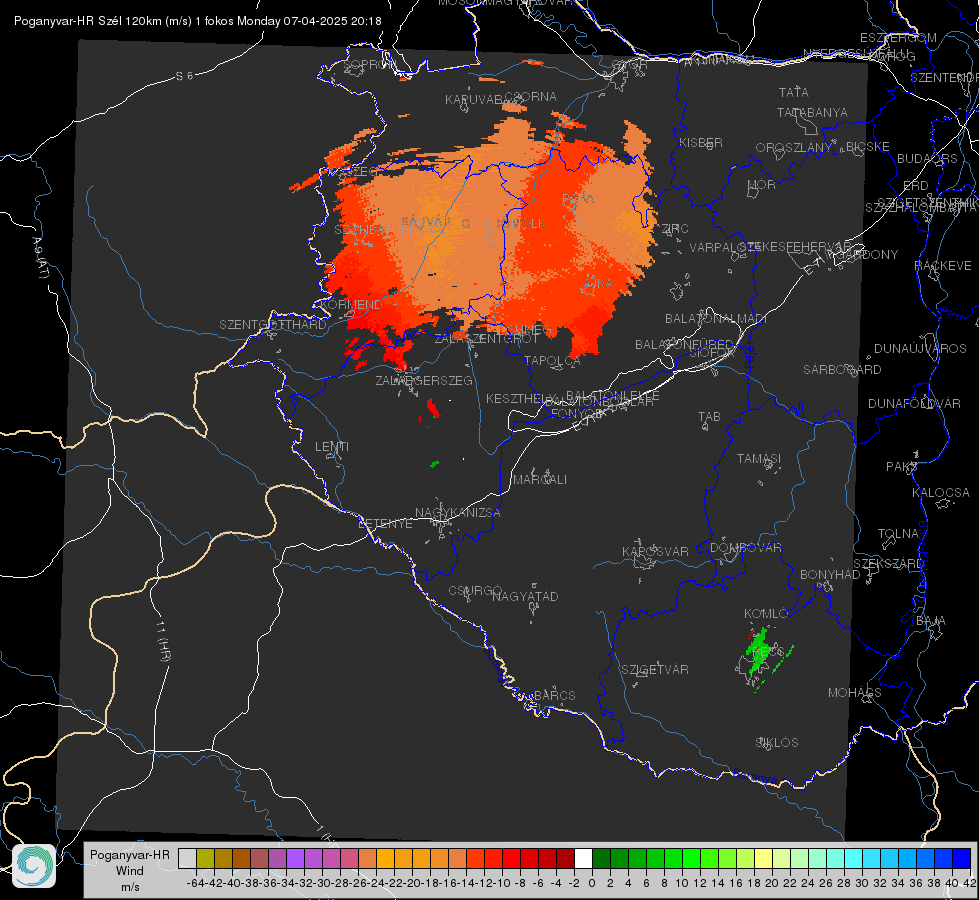The width and height of the screenshot is (979, 900).
Task: Click the ZIRC city label
Action: click(674, 228)
